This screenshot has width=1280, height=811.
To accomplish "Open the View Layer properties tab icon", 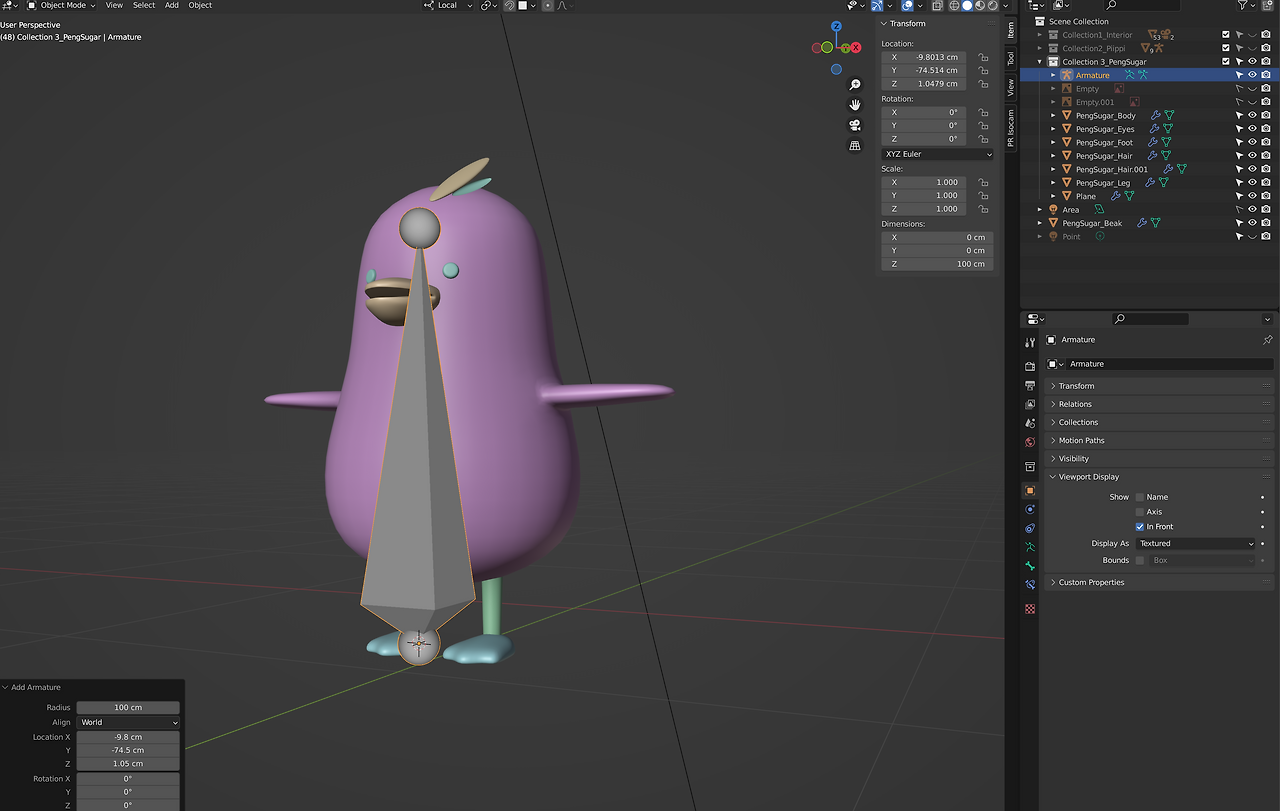I will [1030, 404].
